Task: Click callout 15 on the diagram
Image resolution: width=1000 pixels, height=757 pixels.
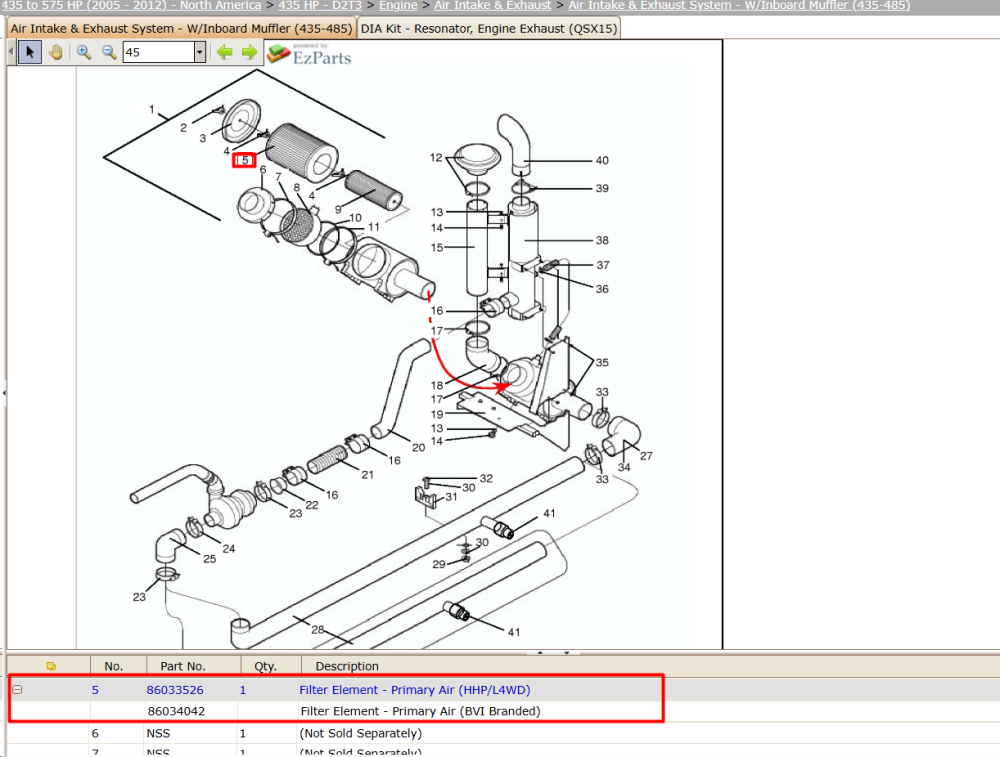Action: (437, 247)
